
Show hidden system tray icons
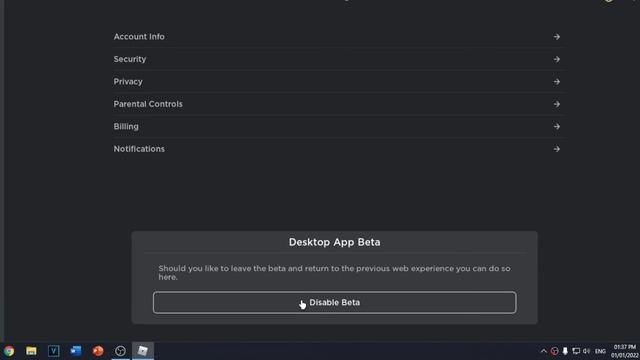[x=544, y=351]
